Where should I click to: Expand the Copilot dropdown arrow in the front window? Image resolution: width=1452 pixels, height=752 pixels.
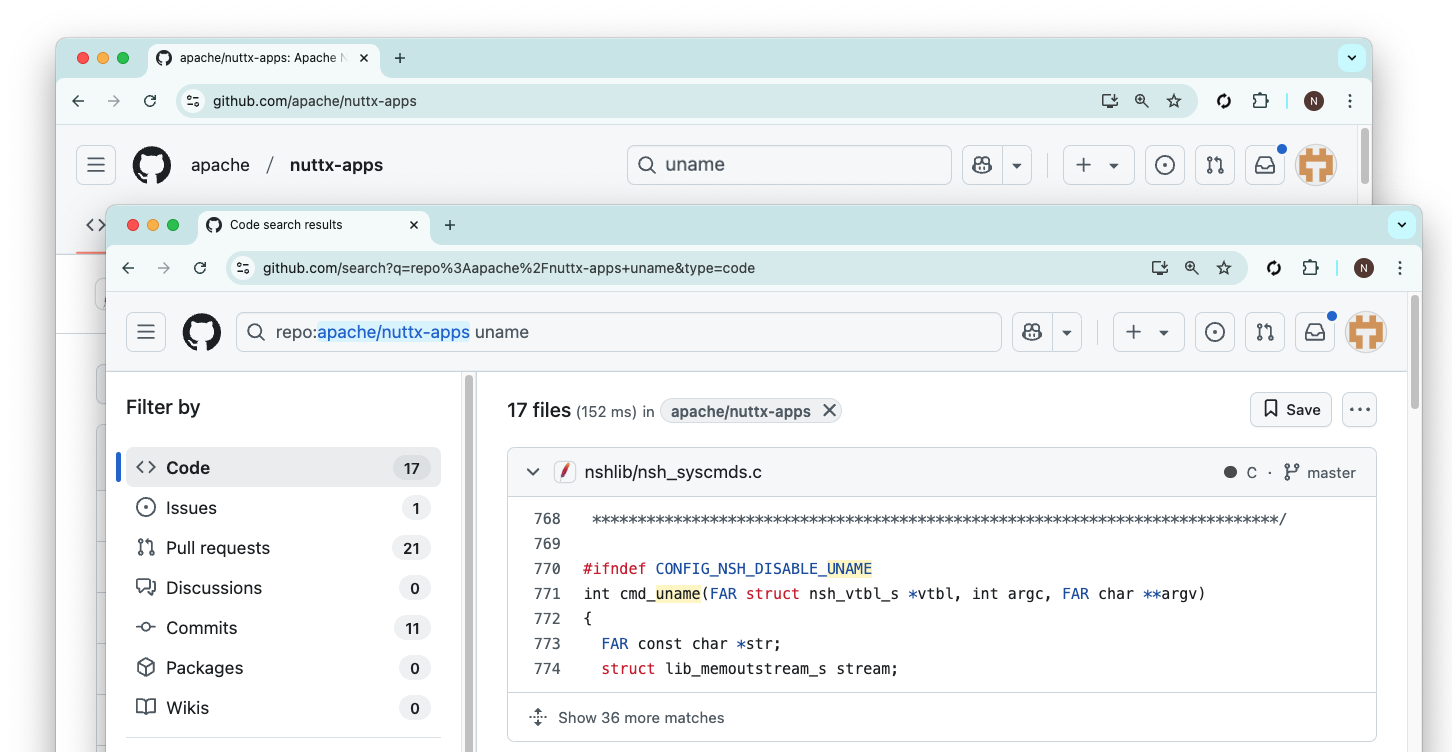click(1068, 332)
